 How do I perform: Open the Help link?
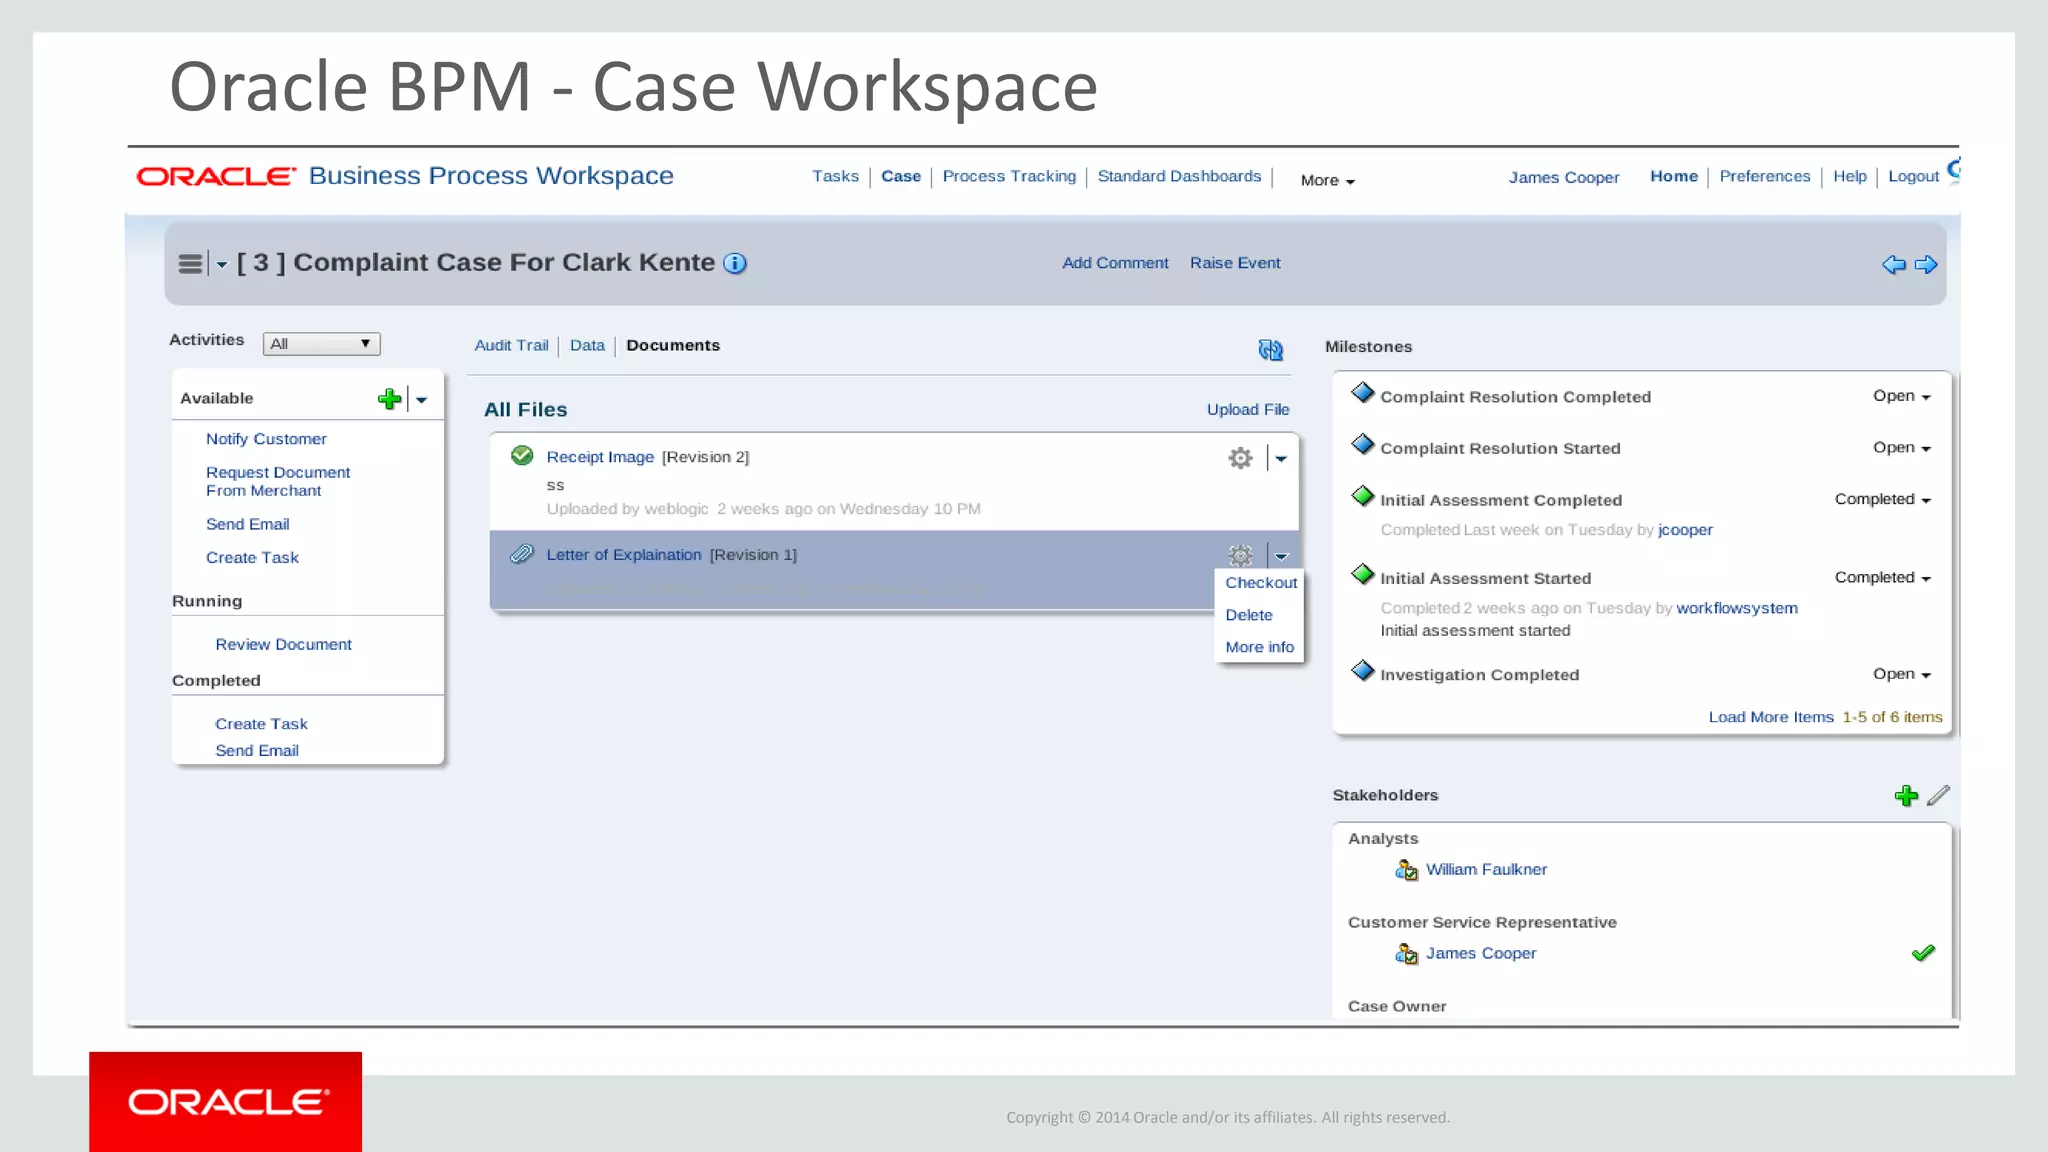click(1850, 176)
